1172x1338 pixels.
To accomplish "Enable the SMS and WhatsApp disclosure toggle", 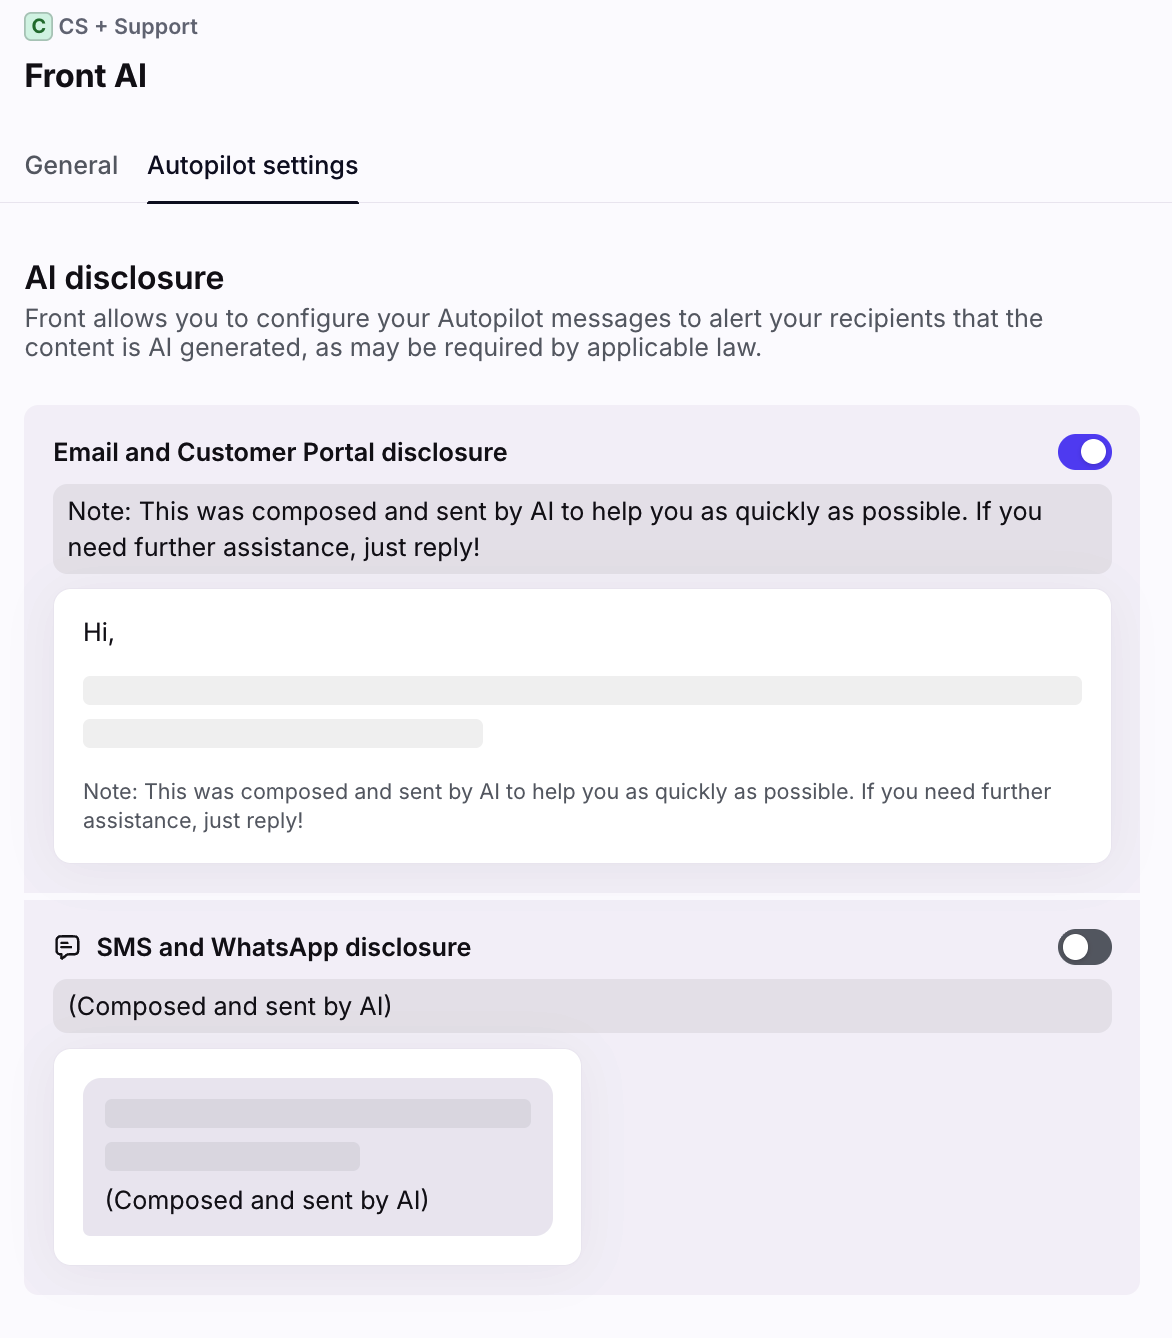I will tap(1084, 947).
